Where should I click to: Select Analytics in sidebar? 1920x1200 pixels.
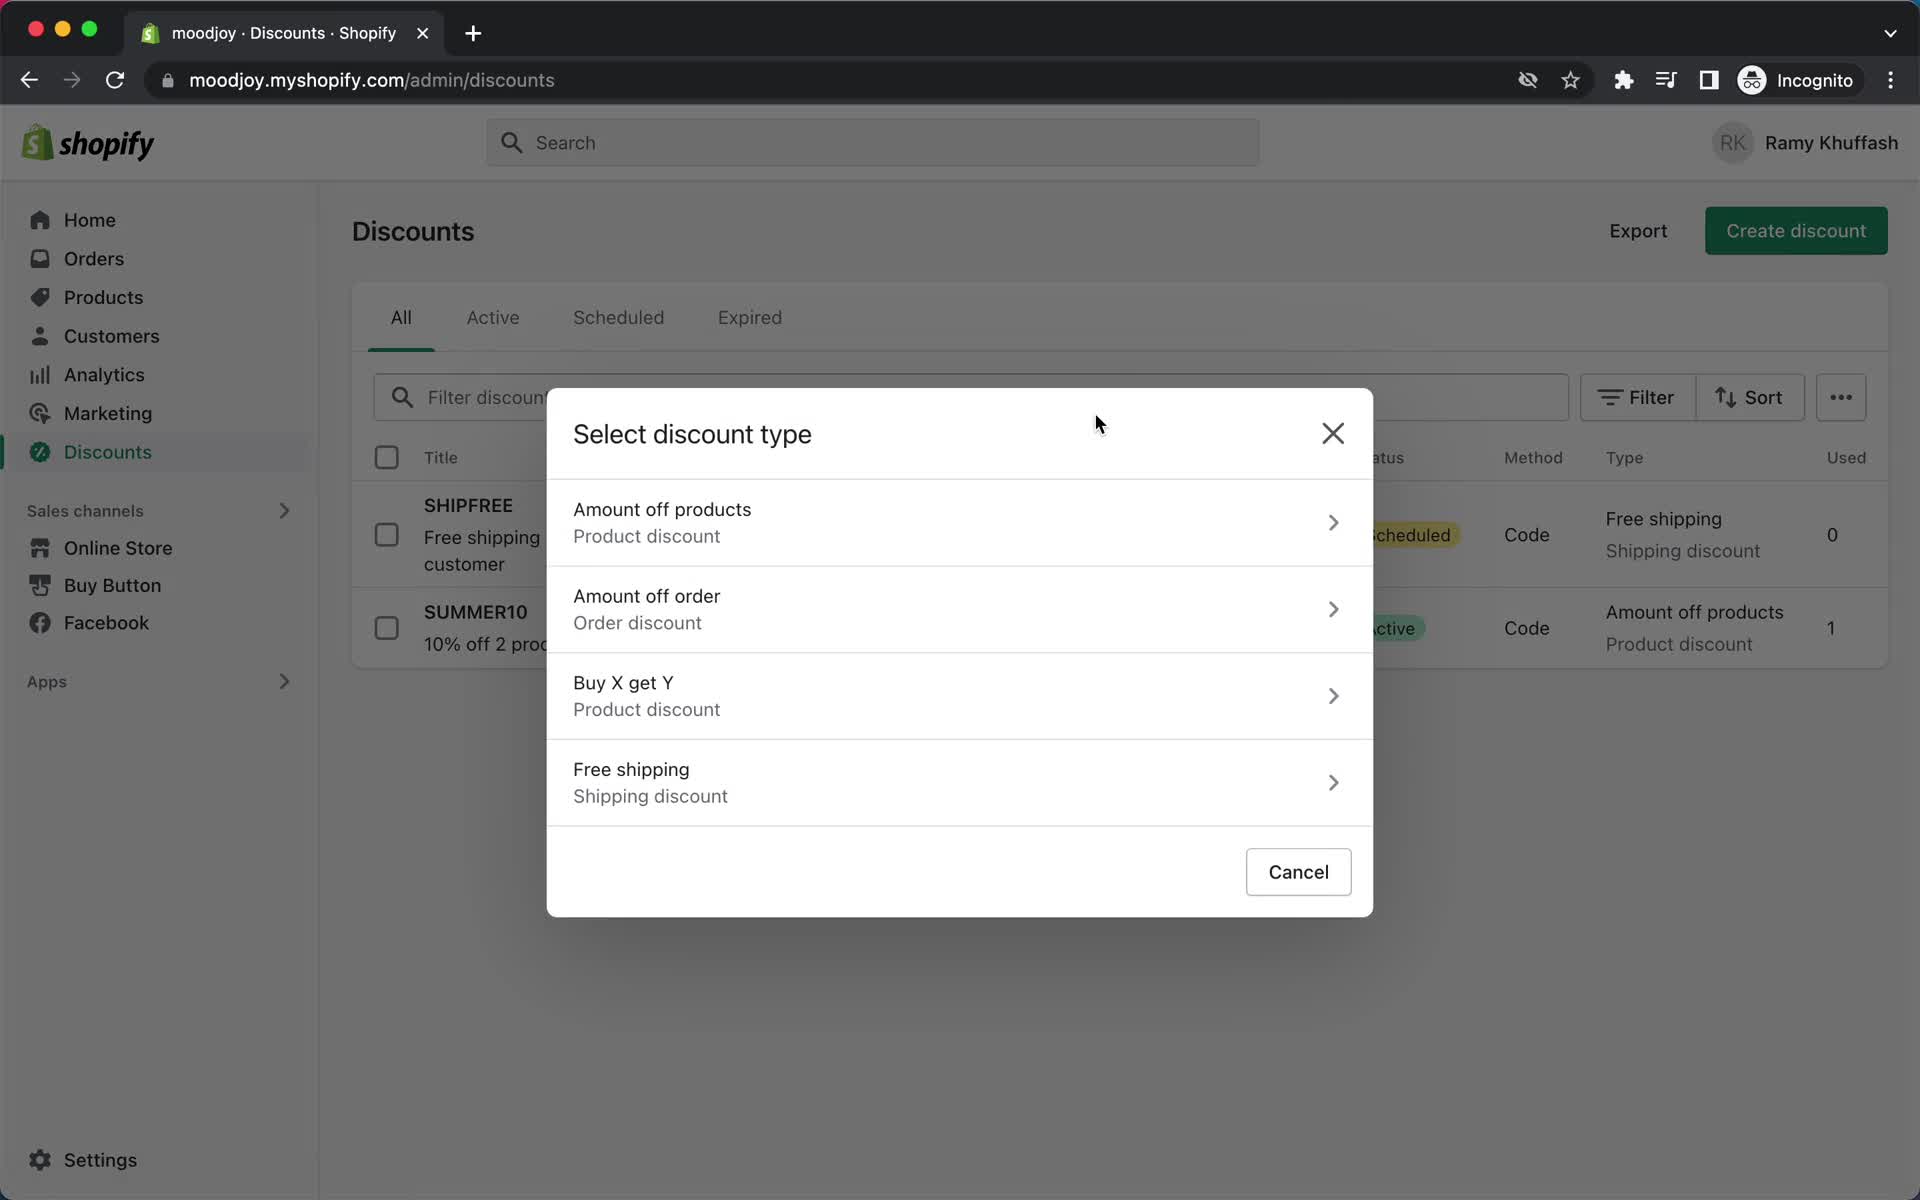[104, 373]
